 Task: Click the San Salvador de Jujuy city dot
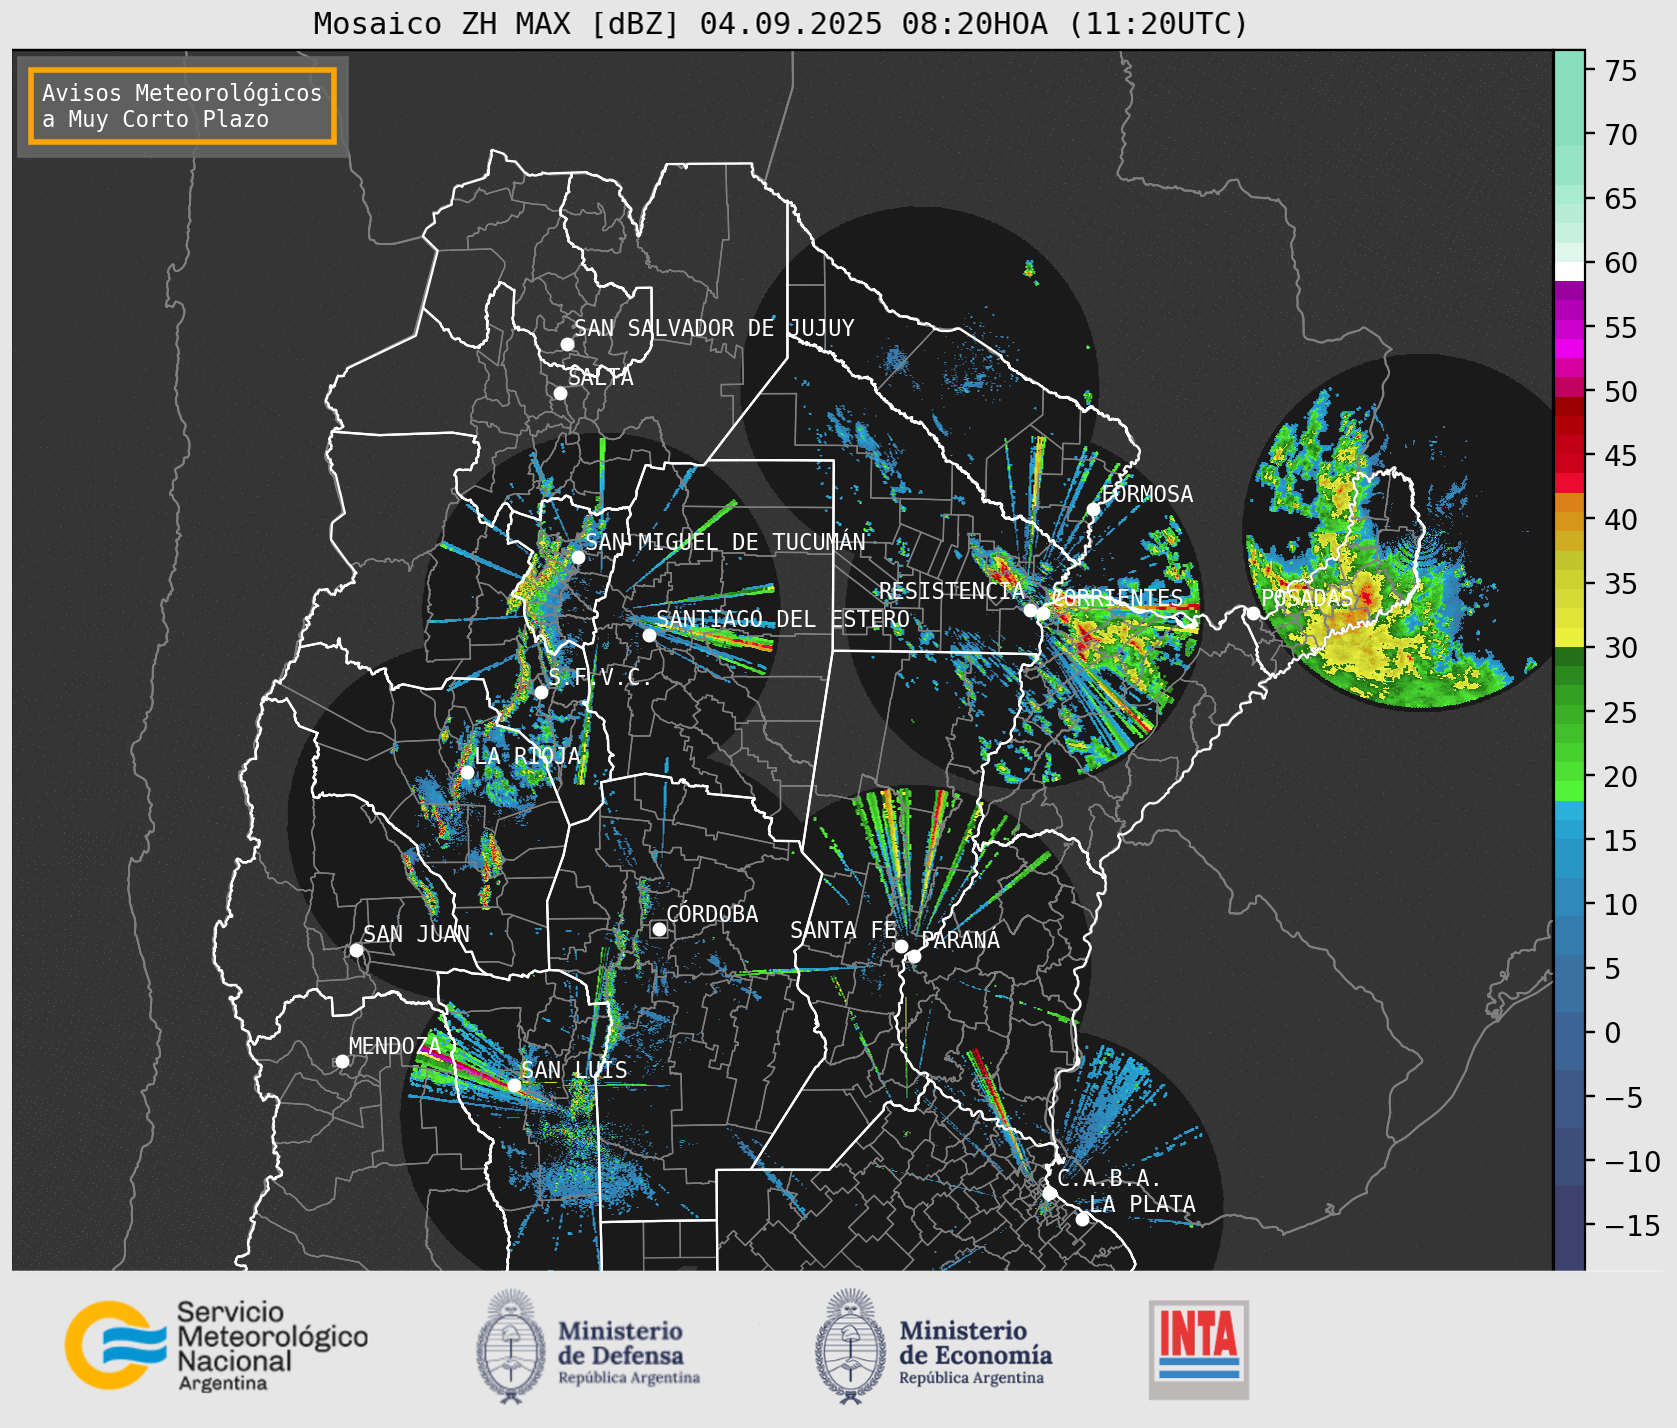click(x=567, y=344)
